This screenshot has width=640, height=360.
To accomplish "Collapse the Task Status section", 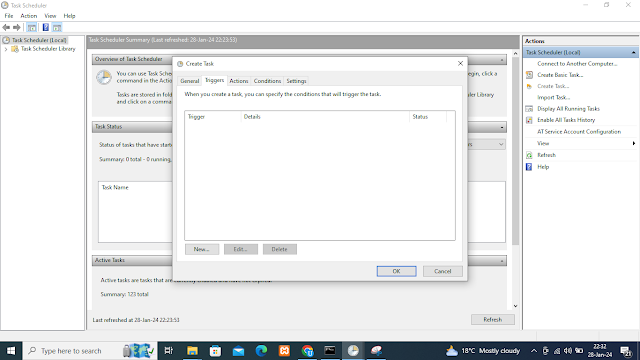I will click(502, 127).
